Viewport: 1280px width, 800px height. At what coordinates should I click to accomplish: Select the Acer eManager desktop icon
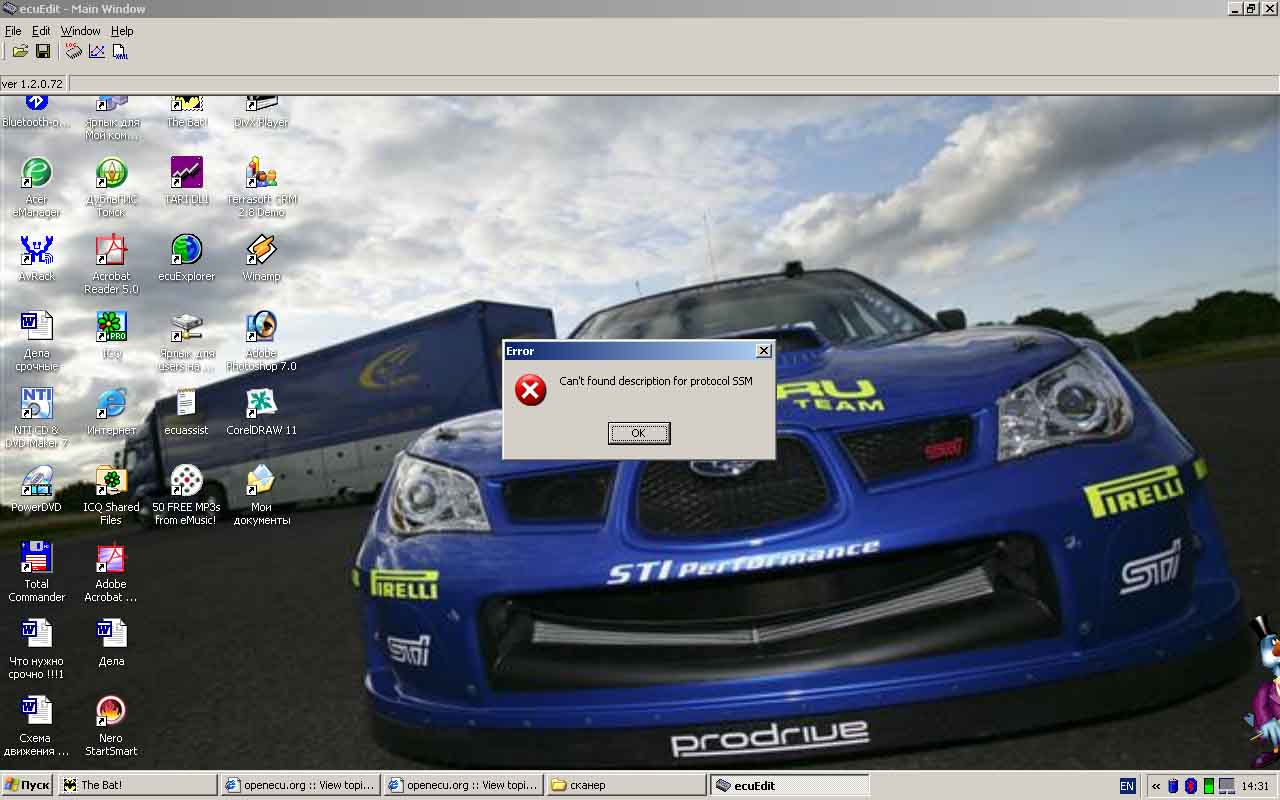(37, 187)
